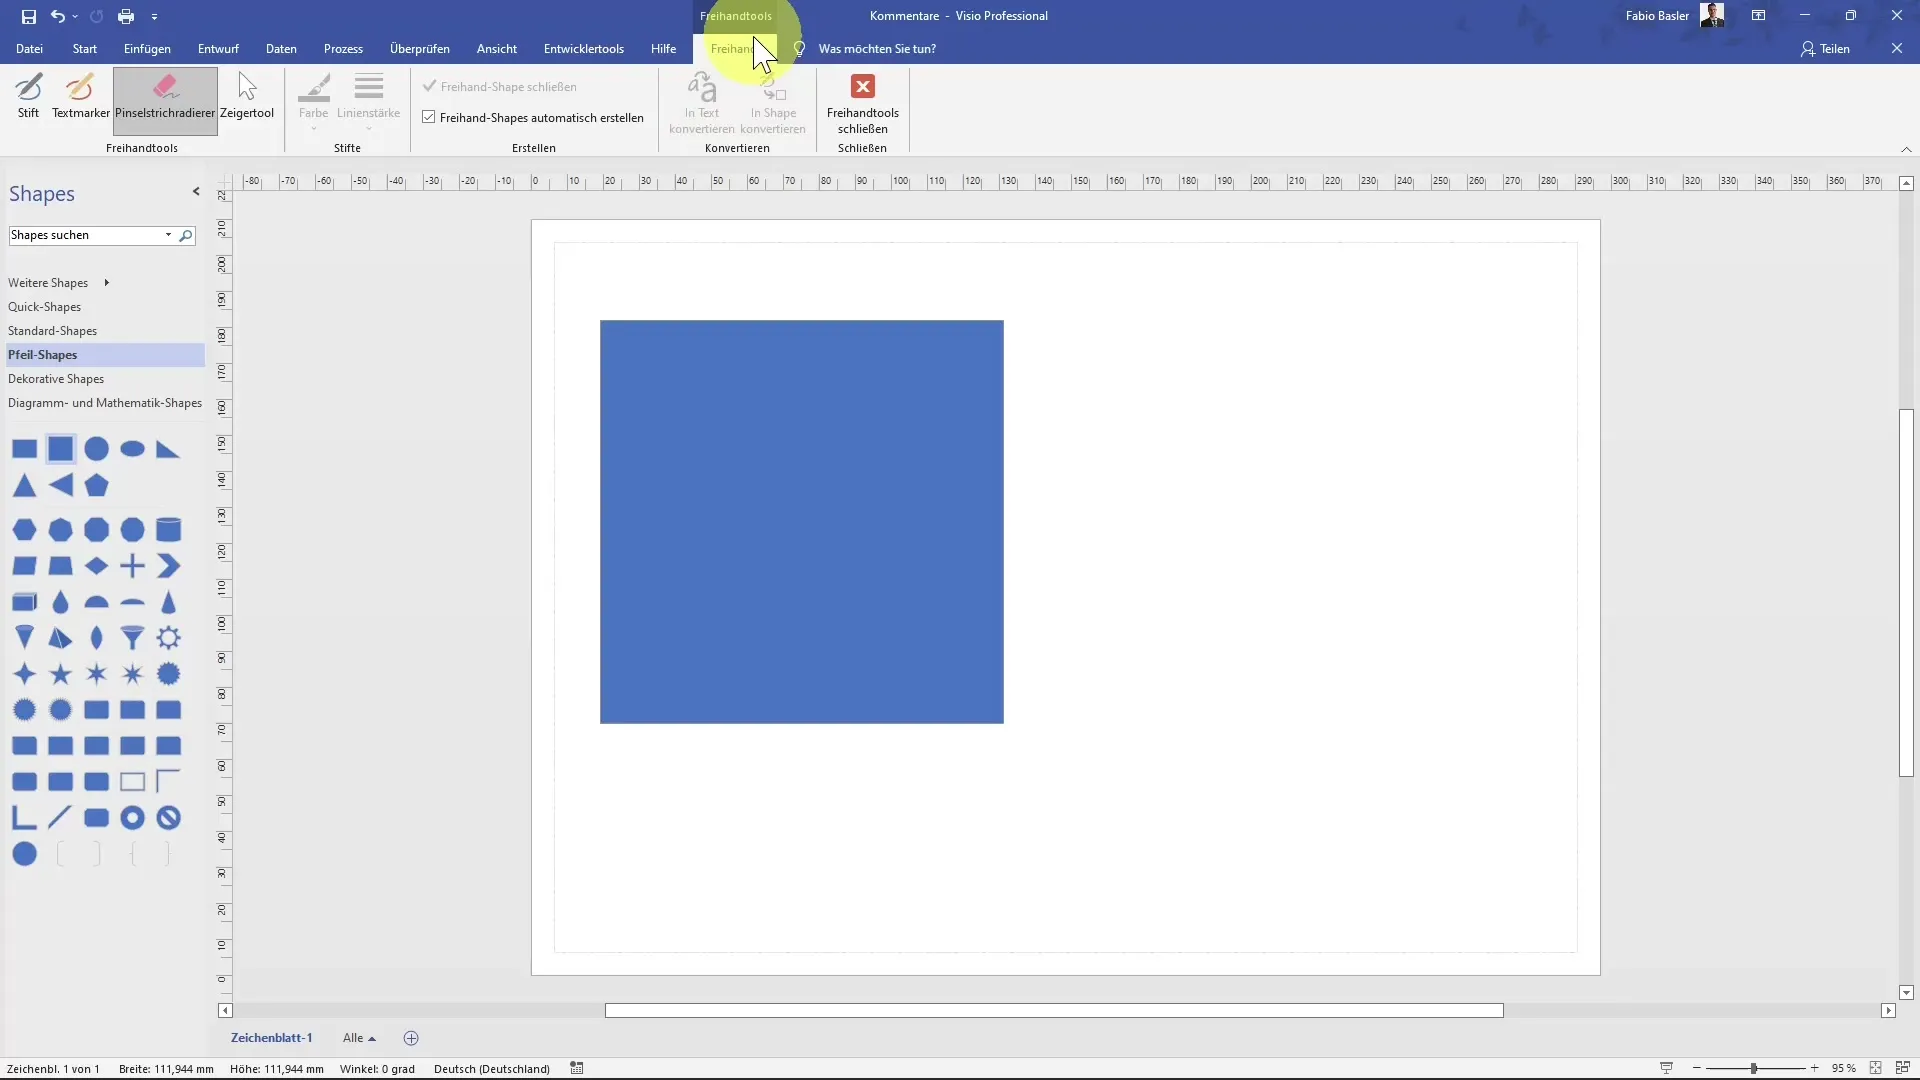Click In Text konvertieren icon

point(701,101)
